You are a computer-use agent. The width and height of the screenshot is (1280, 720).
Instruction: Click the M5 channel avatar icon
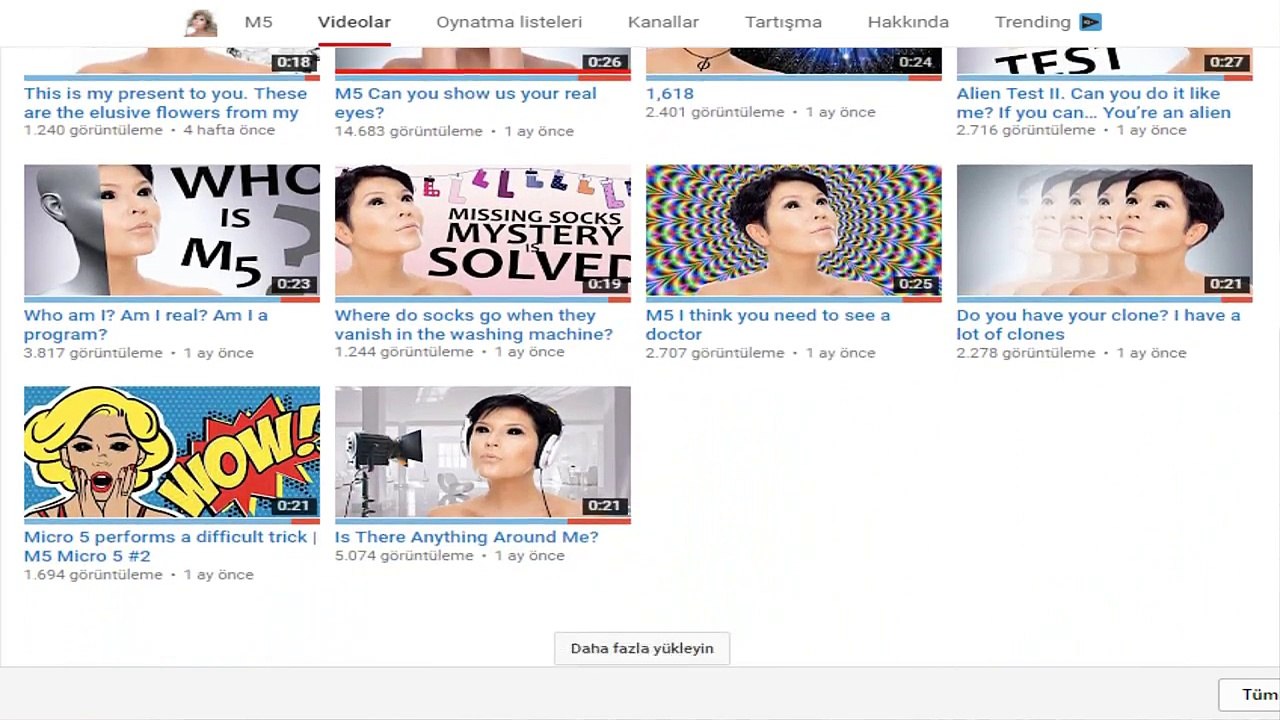click(x=201, y=23)
